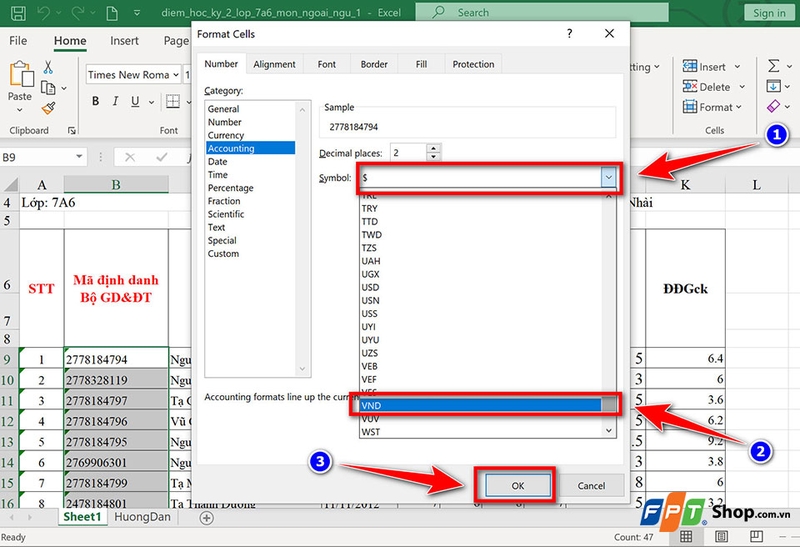Viewport: 800px width, 547px height.
Task: Click the Format cells ribbon icon
Action: (690, 107)
